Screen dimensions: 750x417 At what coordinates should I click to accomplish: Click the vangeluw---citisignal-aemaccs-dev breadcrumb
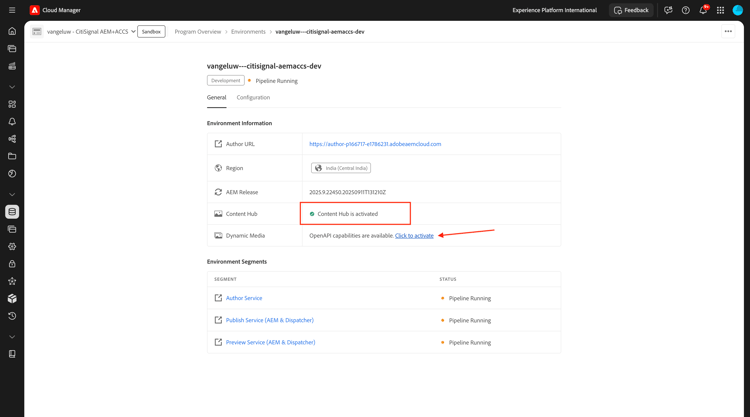pyautogui.click(x=320, y=32)
